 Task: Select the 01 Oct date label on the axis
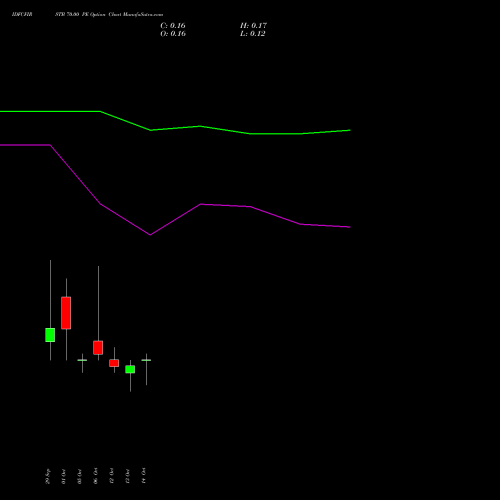tap(64, 476)
